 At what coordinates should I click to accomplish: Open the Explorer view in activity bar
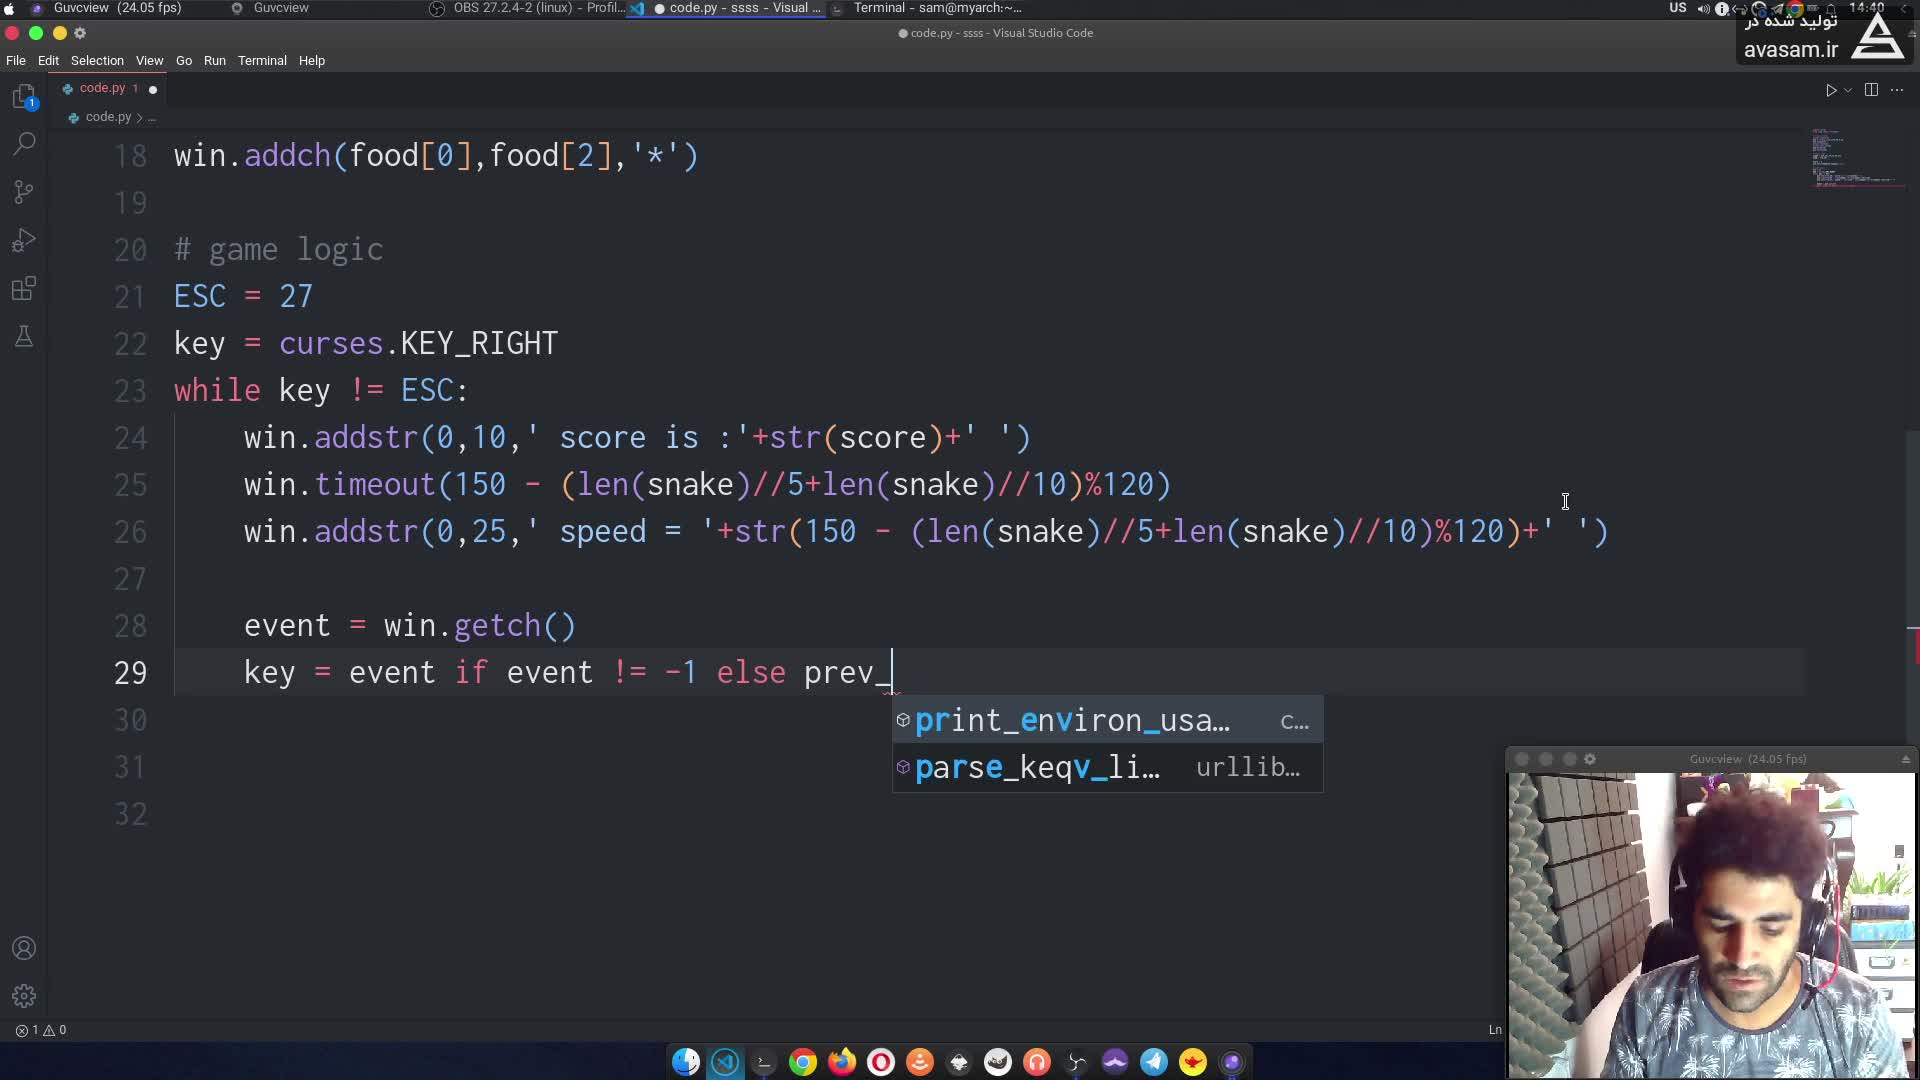click(24, 97)
